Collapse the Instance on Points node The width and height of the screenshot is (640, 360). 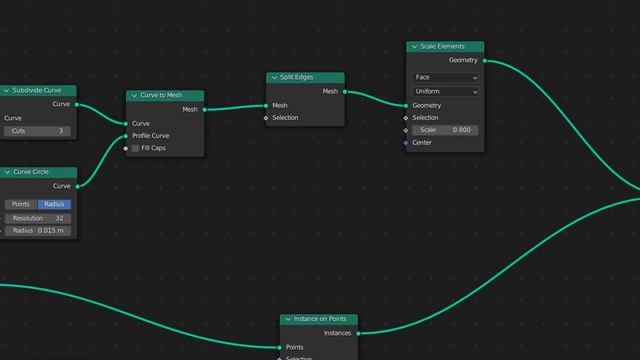tap(288, 319)
